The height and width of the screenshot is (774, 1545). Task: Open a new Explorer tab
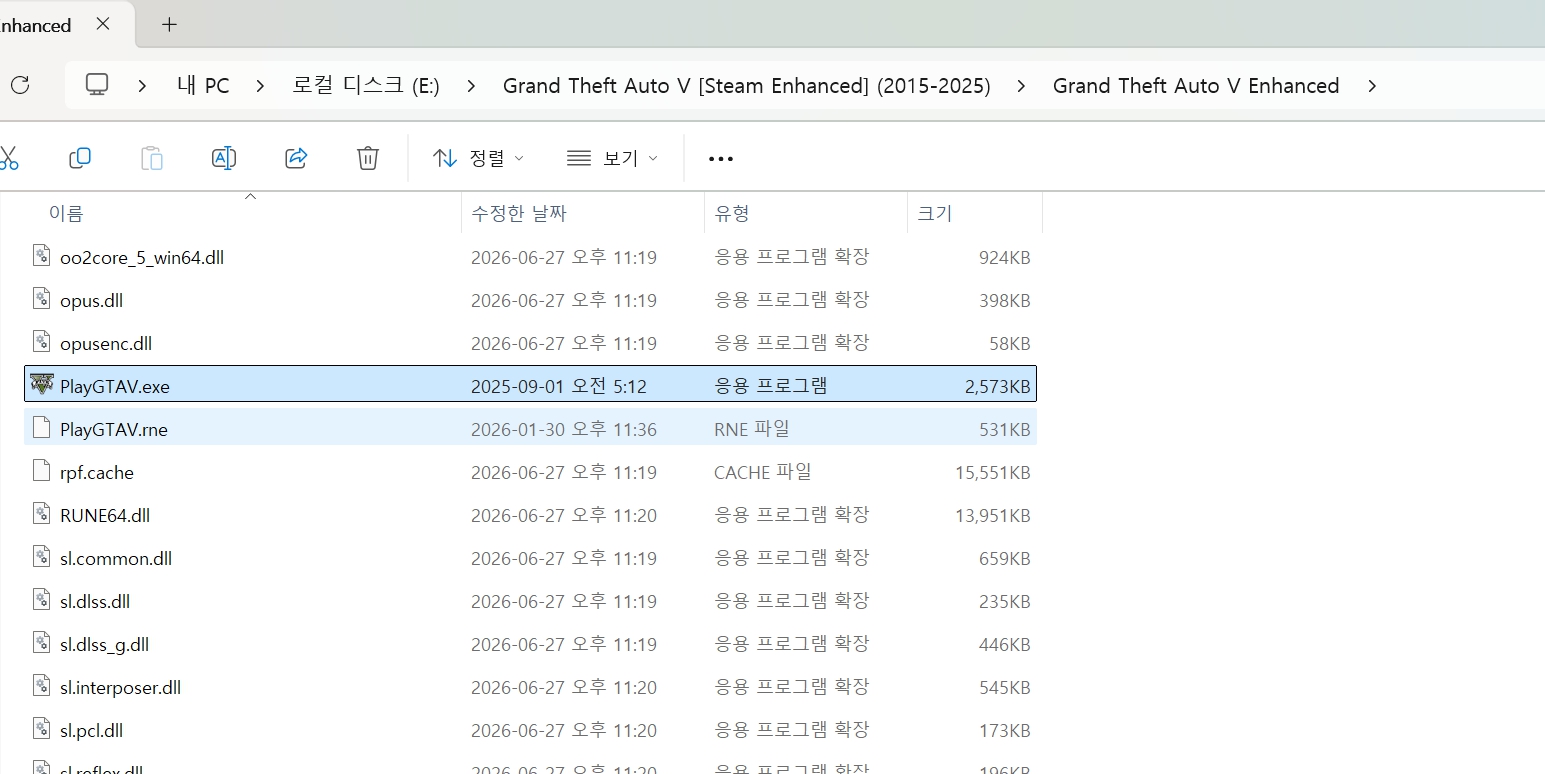[169, 24]
